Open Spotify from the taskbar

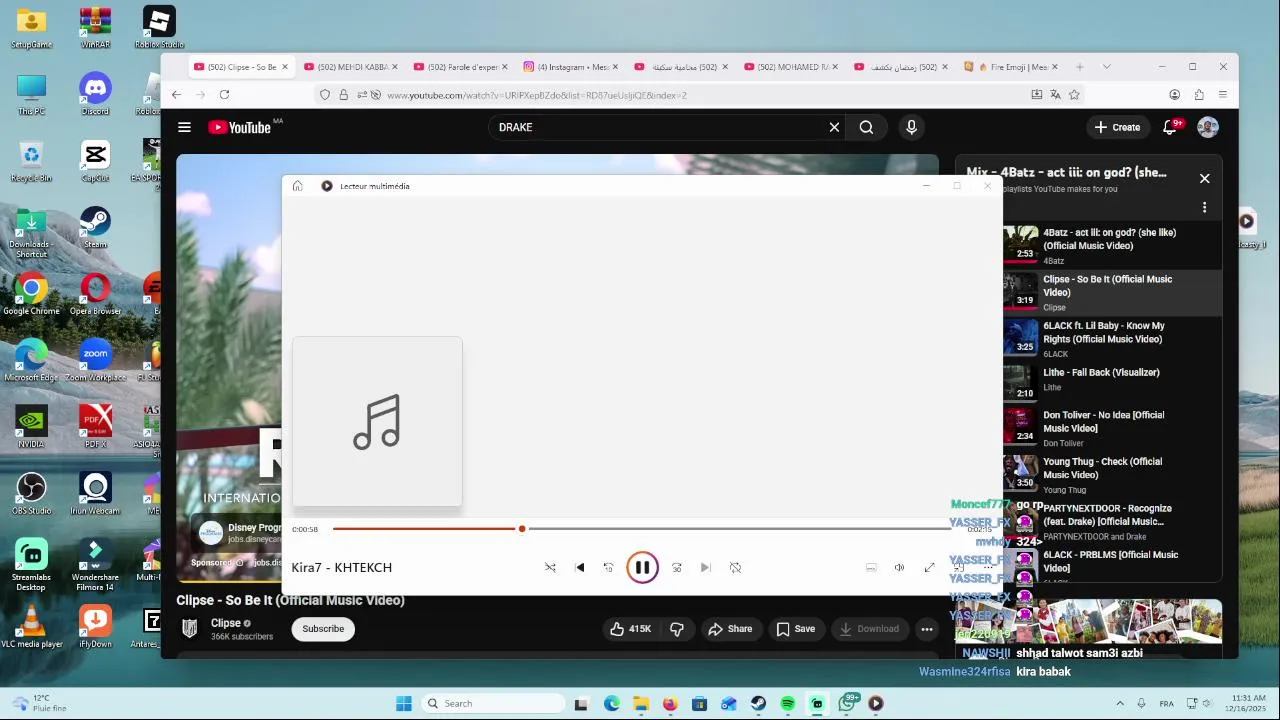click(788, 704)
